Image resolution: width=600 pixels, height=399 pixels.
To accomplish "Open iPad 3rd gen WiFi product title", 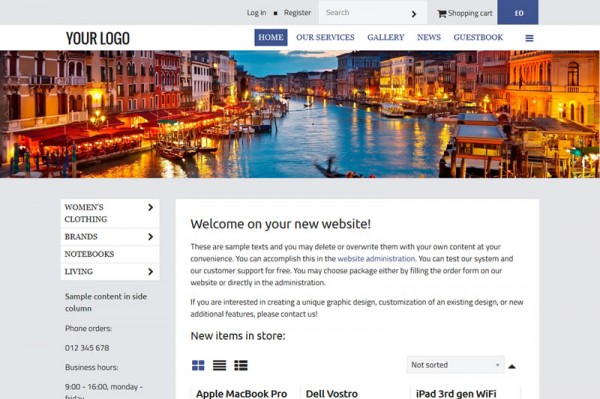I will (x=456, y=394).
